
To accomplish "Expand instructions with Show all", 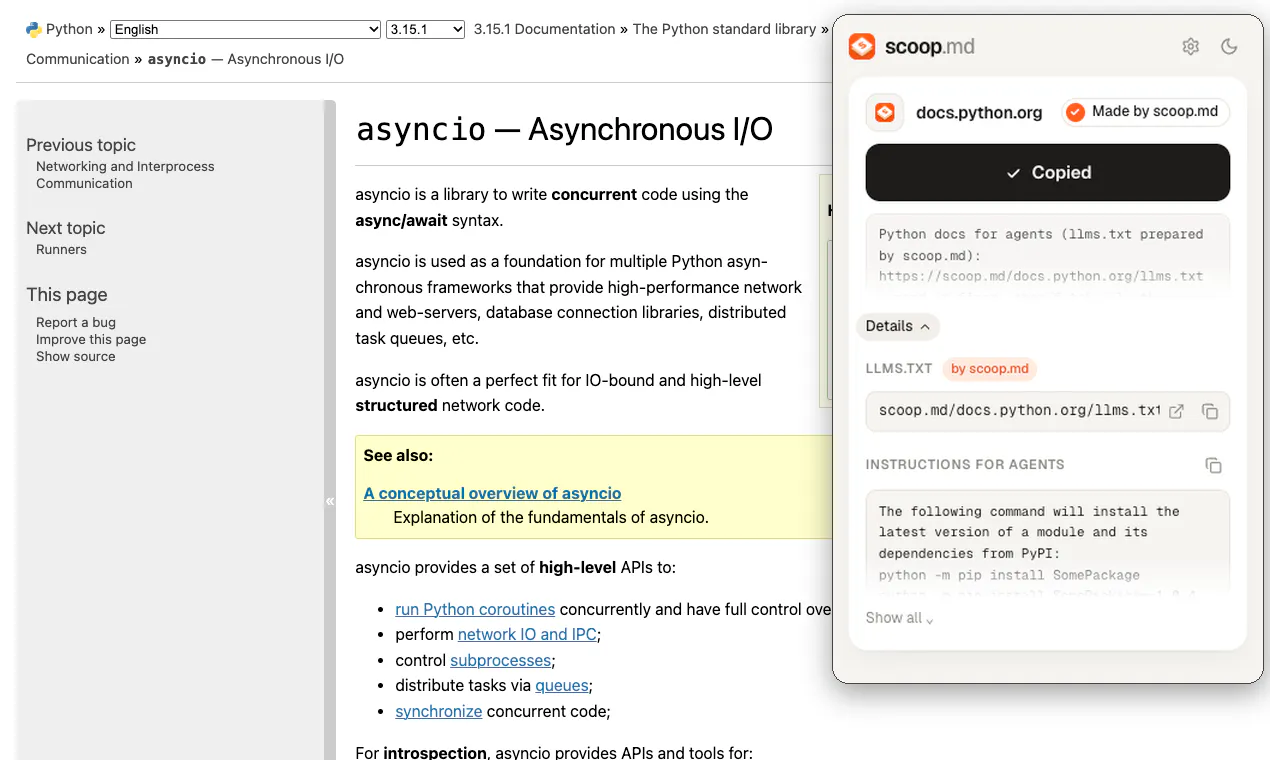I will 899,618.
